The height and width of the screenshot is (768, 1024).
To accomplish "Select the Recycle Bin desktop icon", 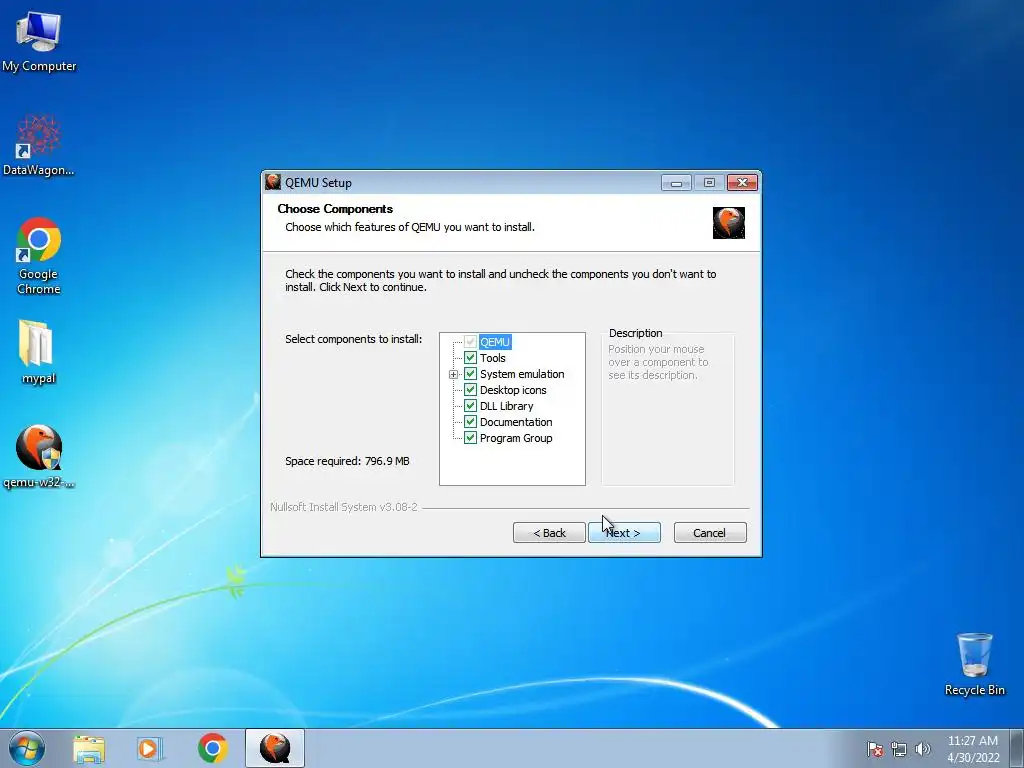I will coord(974,664).
